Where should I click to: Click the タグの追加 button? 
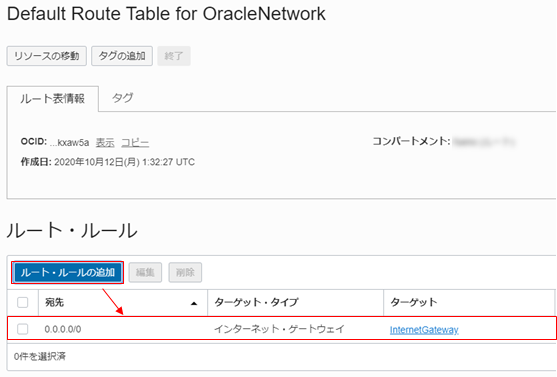pos(122,56)
